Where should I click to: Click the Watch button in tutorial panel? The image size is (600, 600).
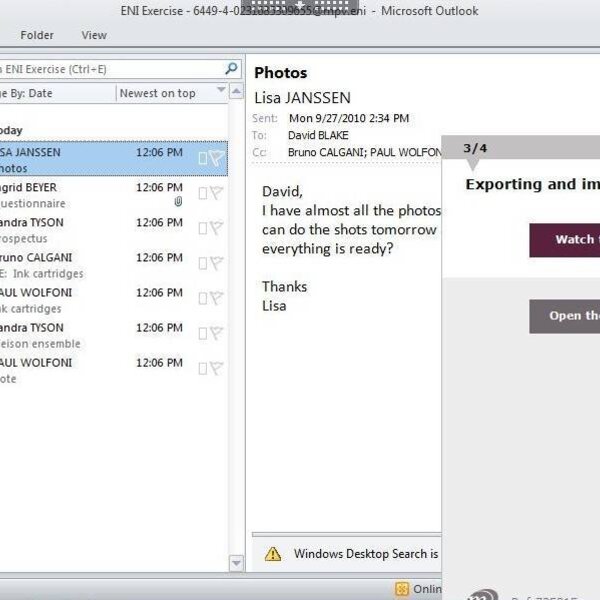[565, 240]
